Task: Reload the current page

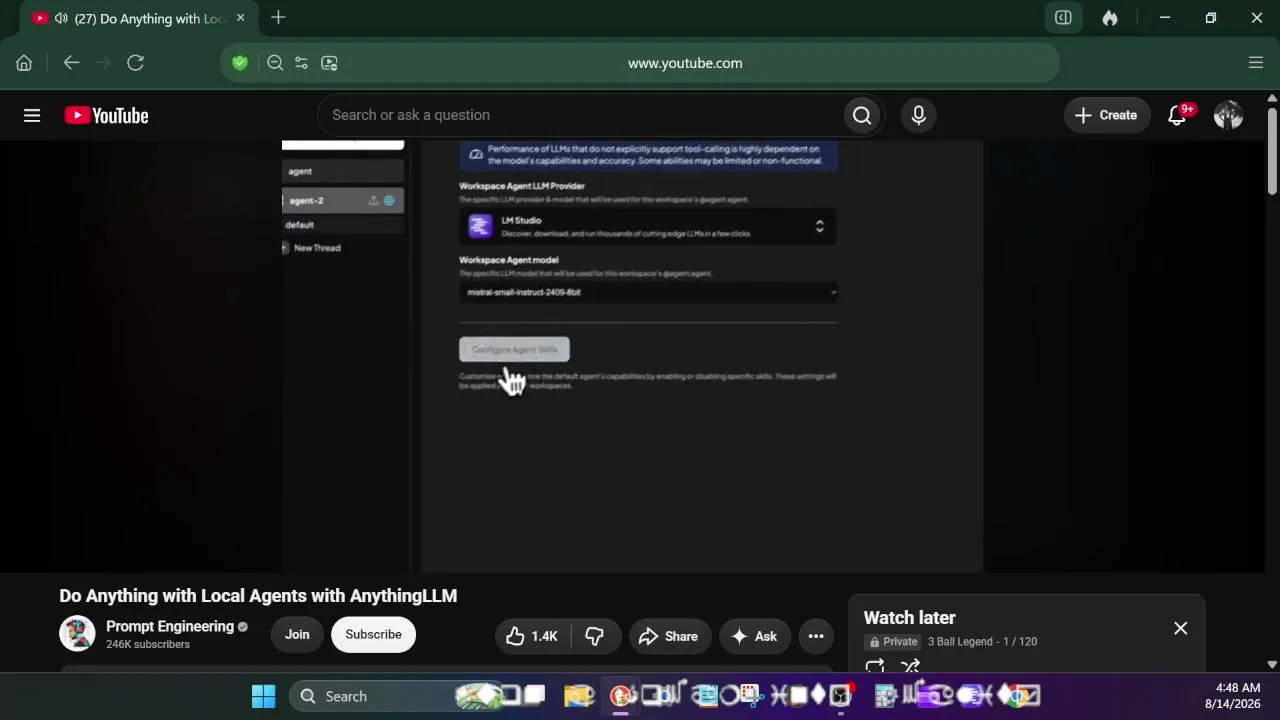Action: [135, 63]
